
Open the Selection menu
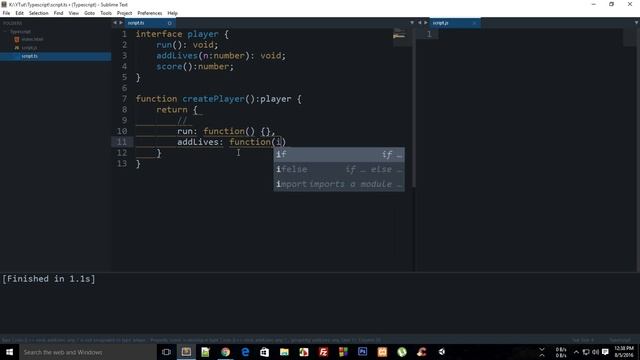click(x=38, y=13)
